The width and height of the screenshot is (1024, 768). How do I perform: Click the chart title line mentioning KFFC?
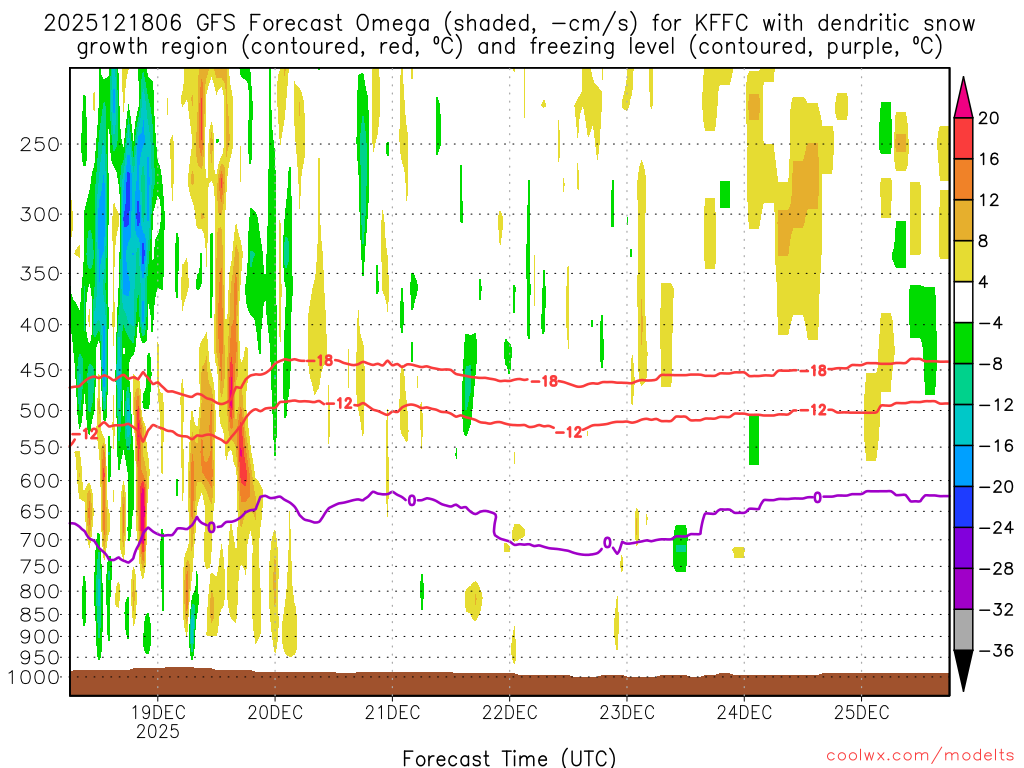[509, 23]
